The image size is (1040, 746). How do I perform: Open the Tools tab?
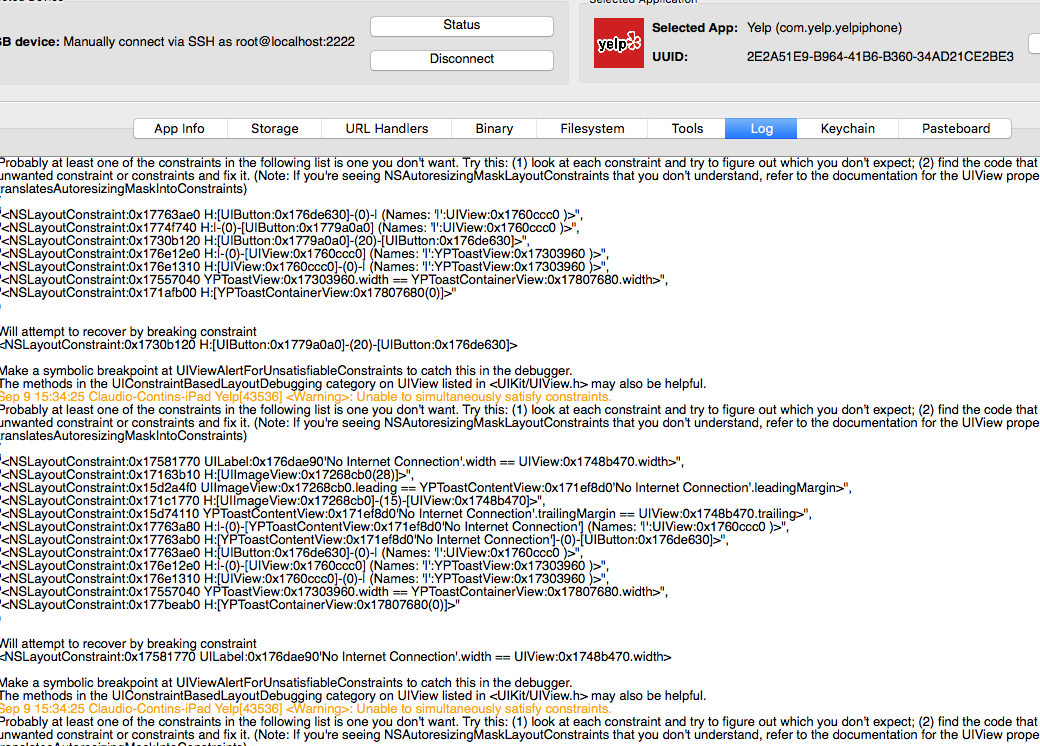[x=687, y=129]
